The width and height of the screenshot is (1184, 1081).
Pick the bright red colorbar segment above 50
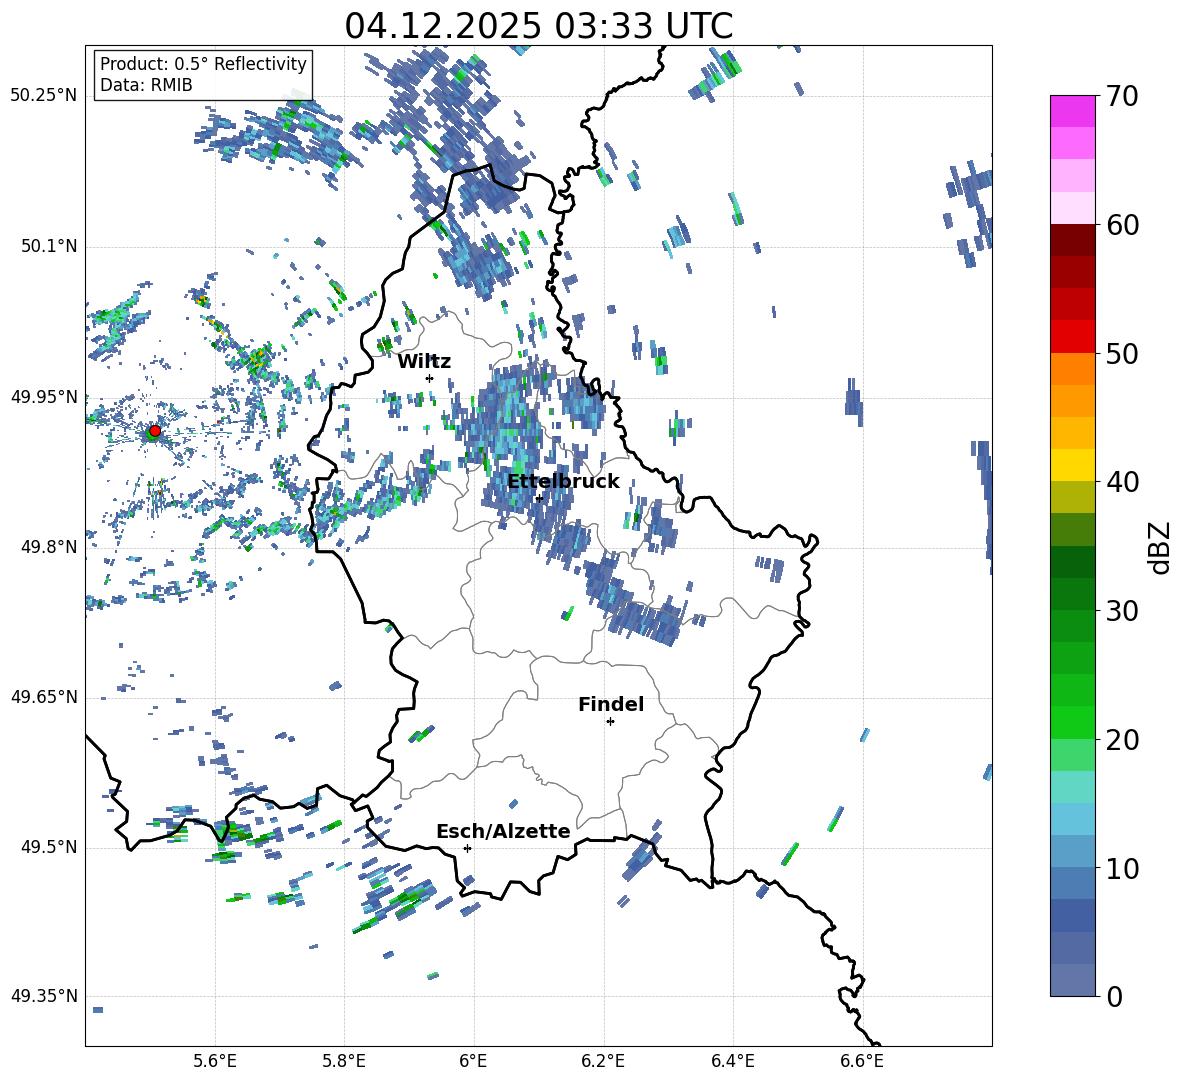tap(1073, 337)
